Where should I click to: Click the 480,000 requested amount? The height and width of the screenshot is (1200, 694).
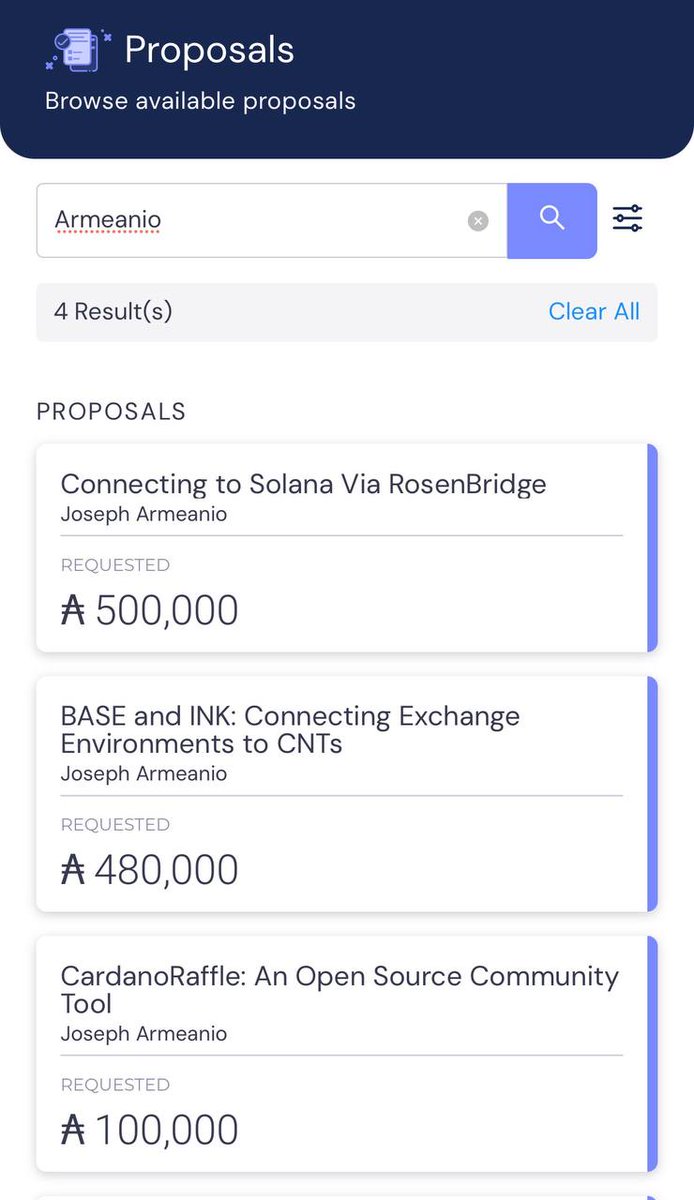(x=166, y=871)
